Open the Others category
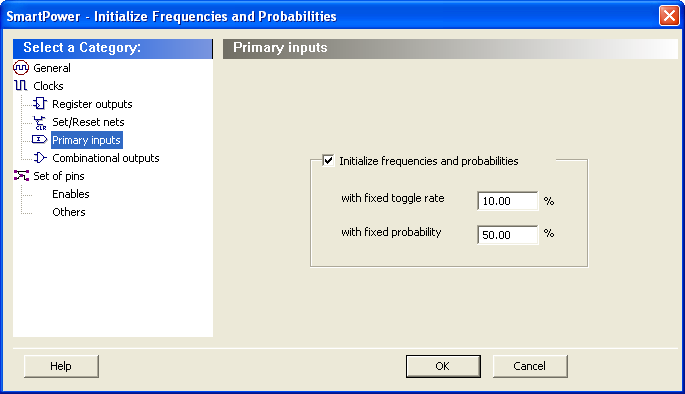 coord(69,212)
